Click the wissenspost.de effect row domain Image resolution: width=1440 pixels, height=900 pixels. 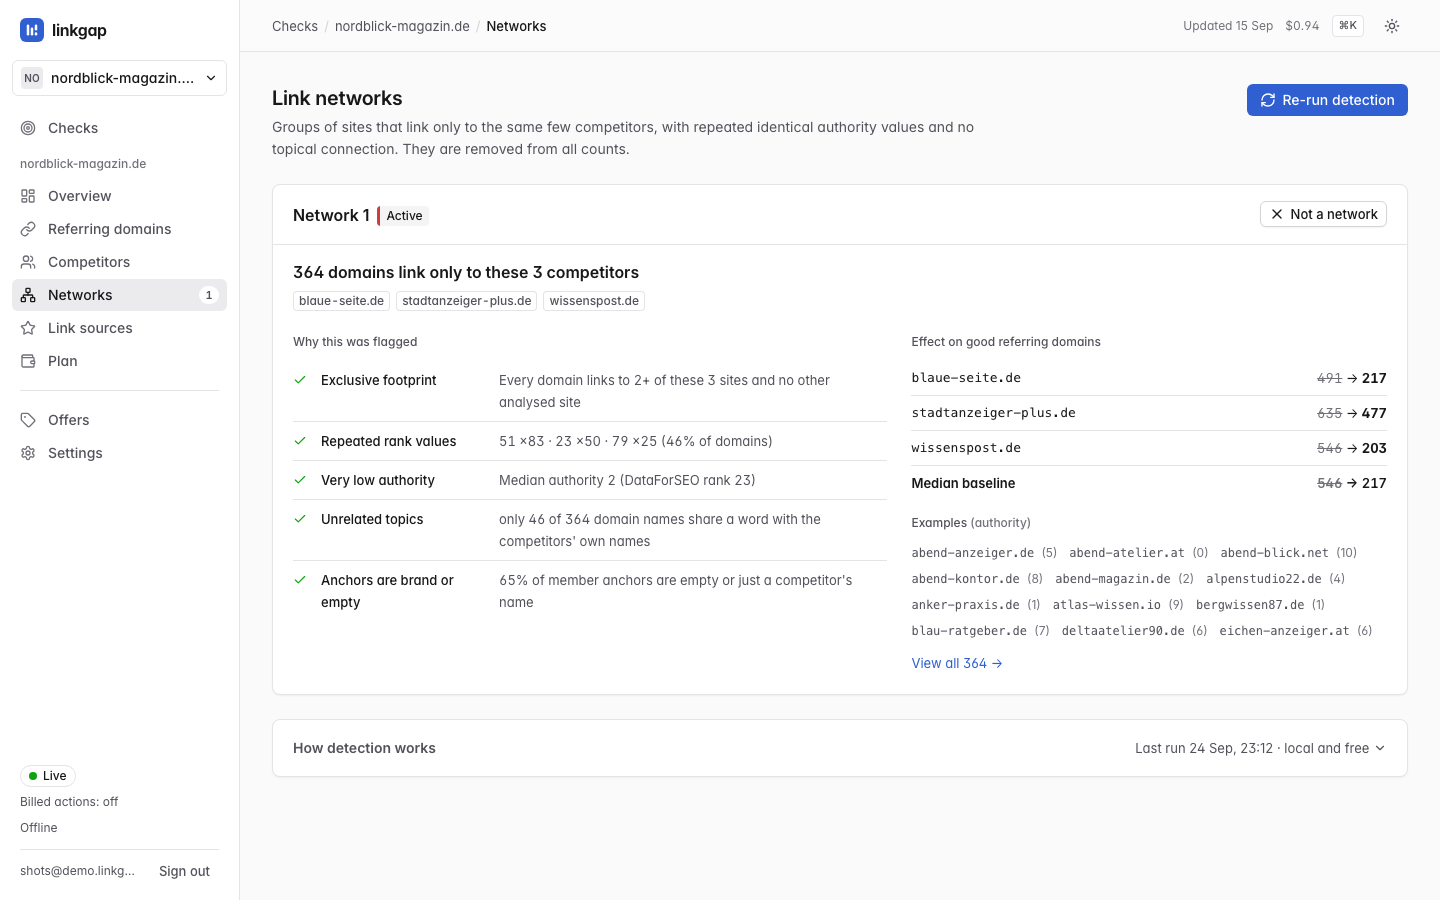pyautogui.click(x=966, y=448)
